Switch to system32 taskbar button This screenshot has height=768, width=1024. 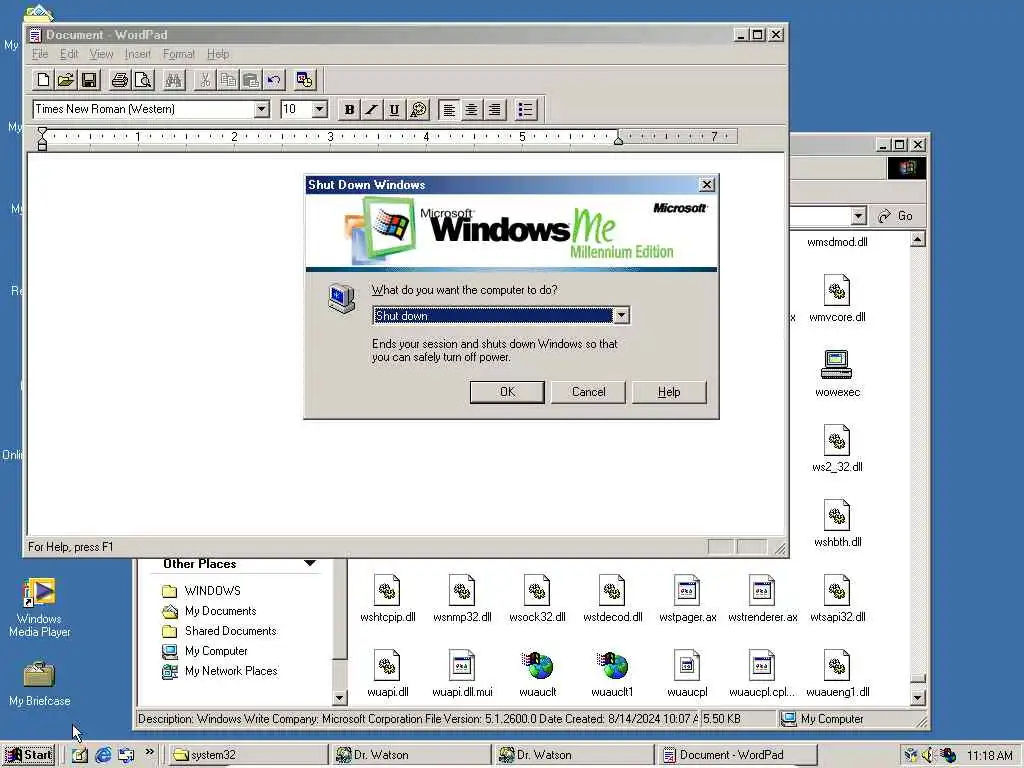coord(249,755)
